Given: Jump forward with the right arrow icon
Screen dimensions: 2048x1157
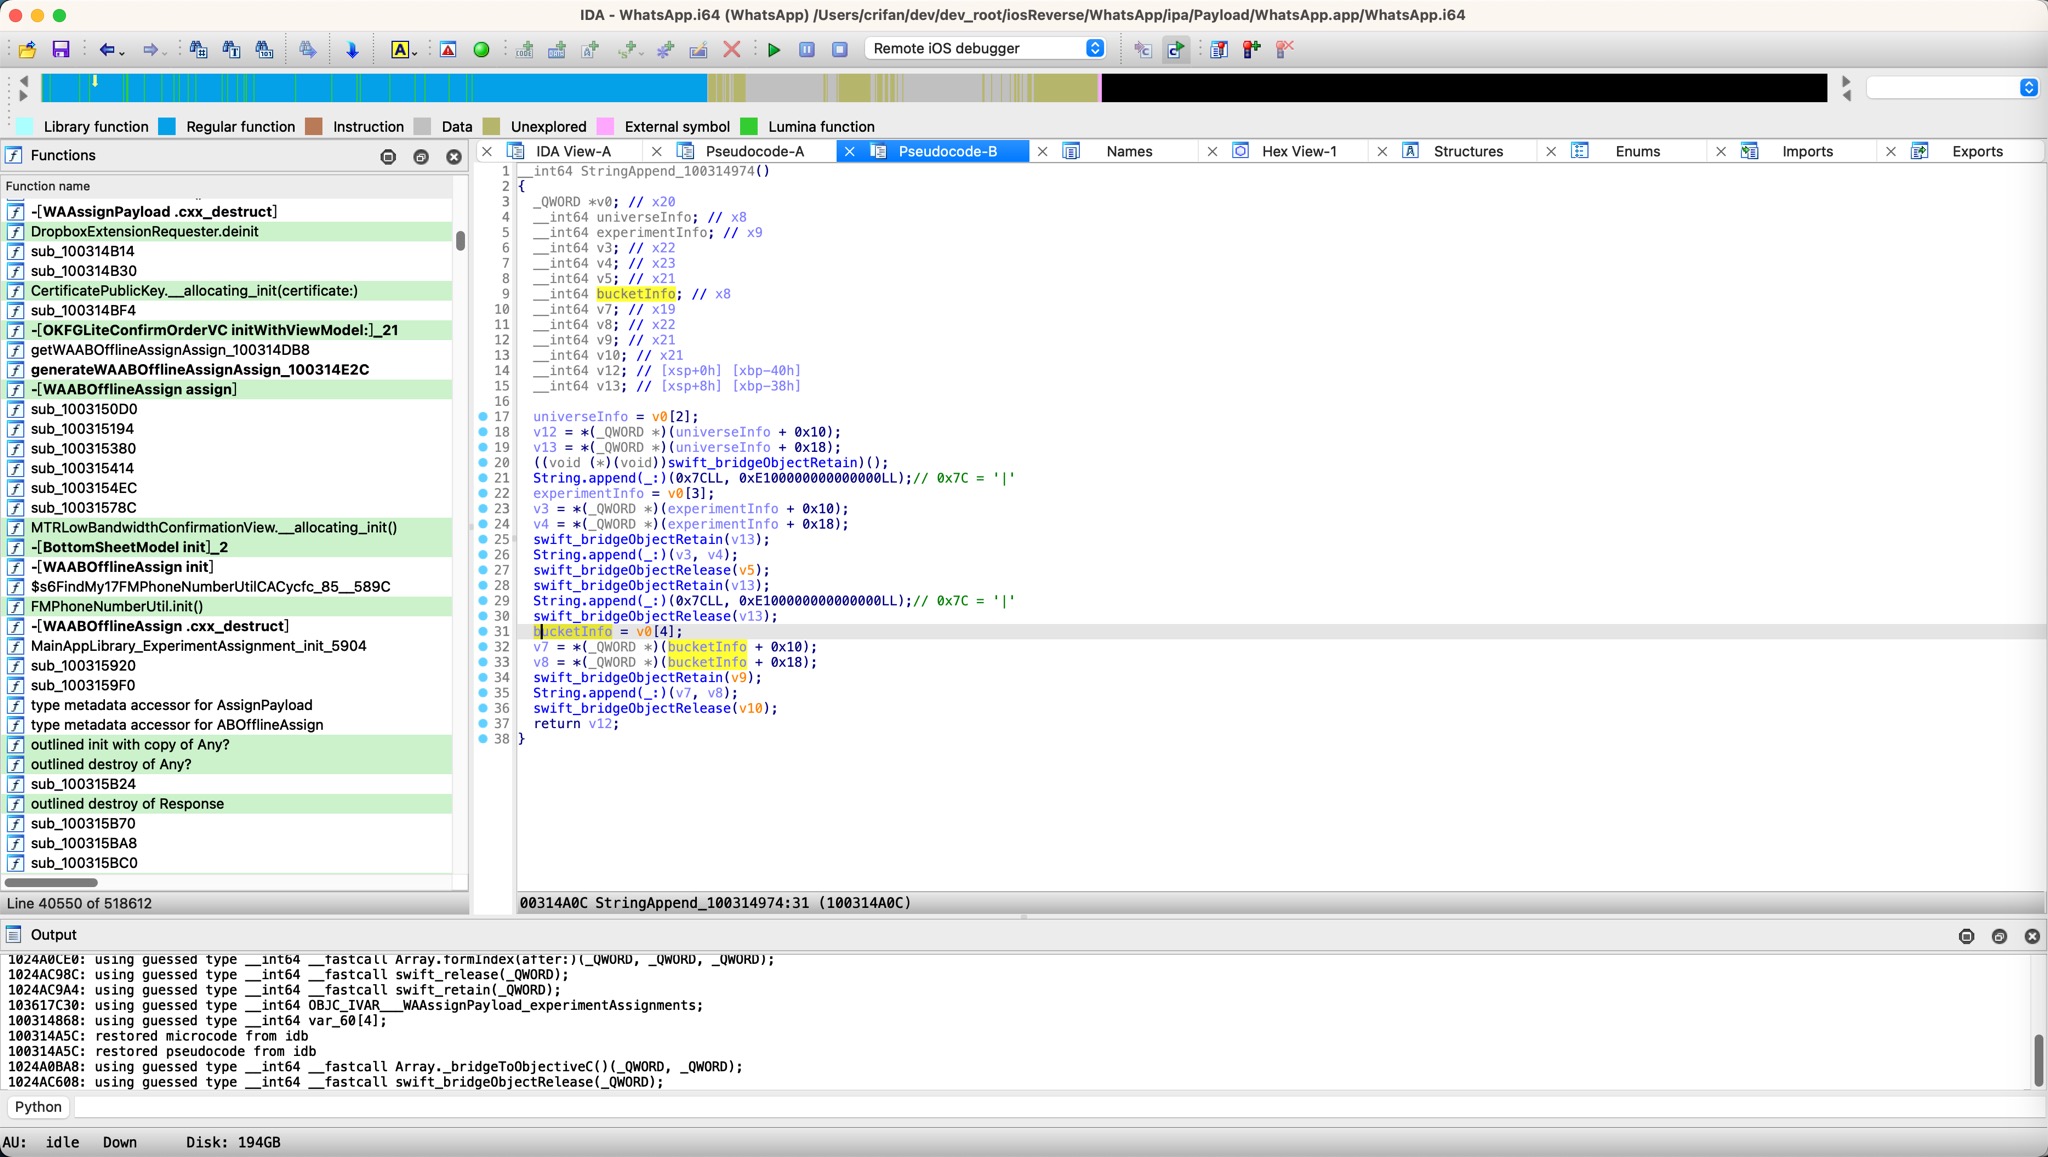Looking at the screenshot, I should (x=150, y=49).
